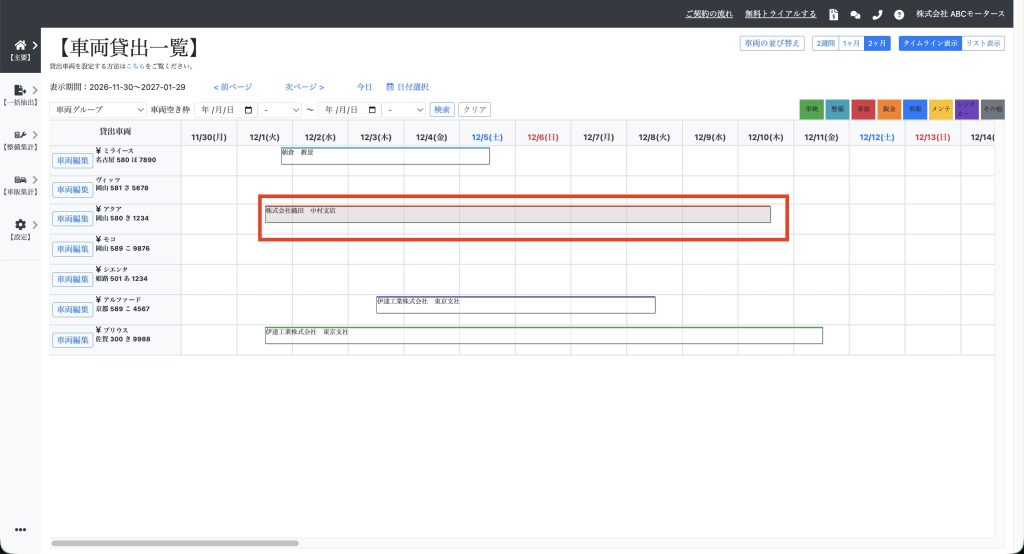
Task: Click the 一括抽出 export icon in sidebar
Action: pos(20,91)
